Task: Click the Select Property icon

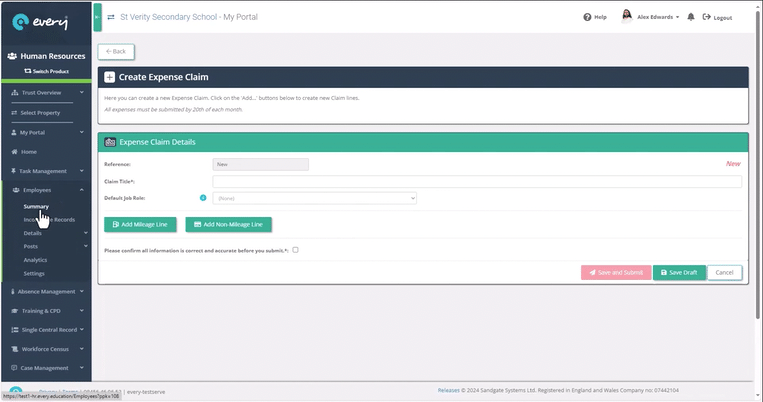Action: [x=14, y=112]
